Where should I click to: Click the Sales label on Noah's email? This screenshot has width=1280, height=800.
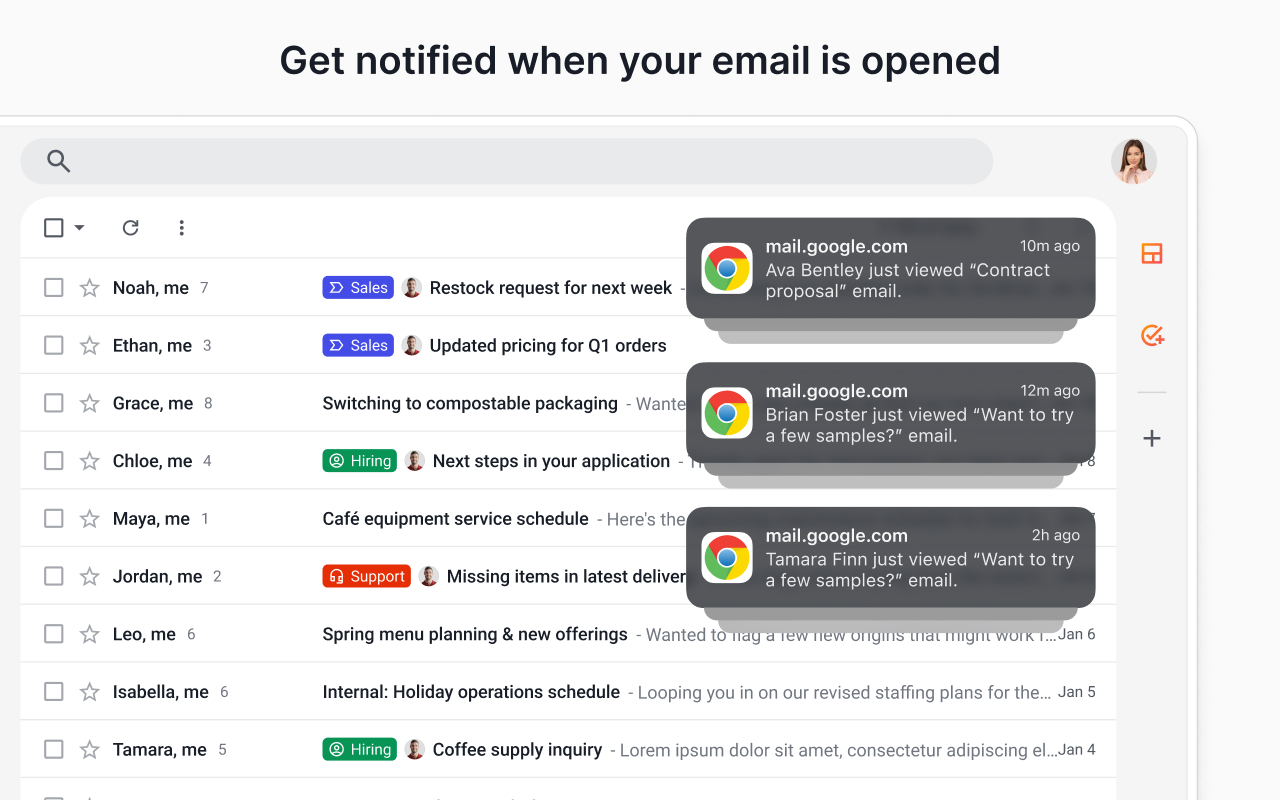pyautogui.click(x=358, y=287)
